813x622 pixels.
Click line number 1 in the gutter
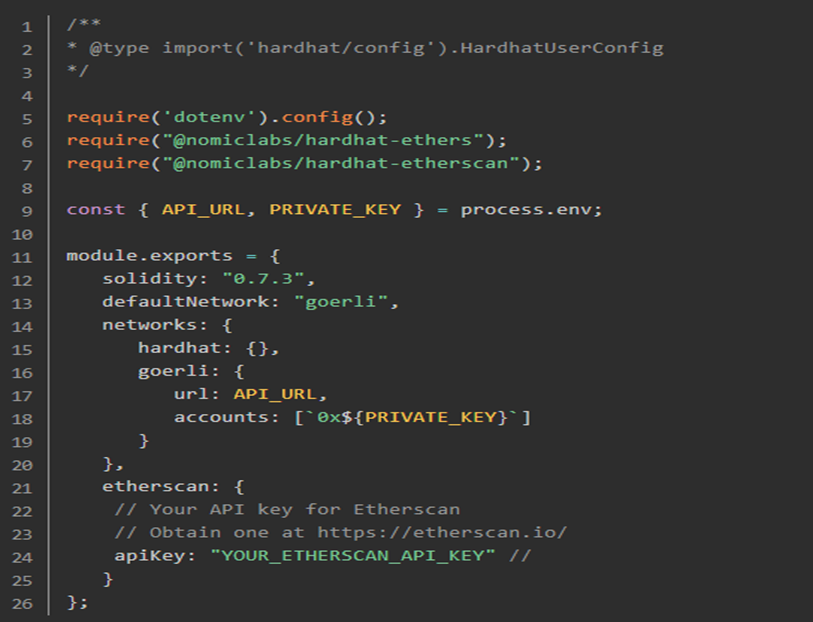click(x=26, y=25)
